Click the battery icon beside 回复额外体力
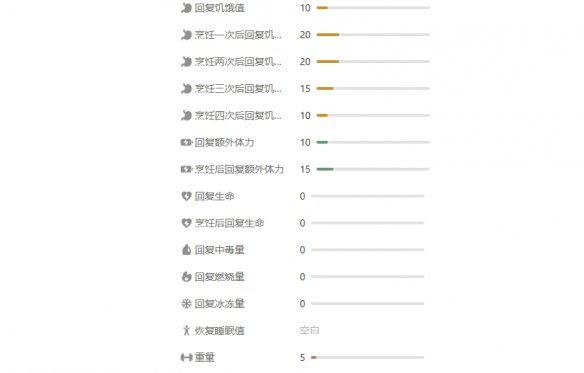Image resolution: width=584 pixels, height=373 pixels. [186, 142]
